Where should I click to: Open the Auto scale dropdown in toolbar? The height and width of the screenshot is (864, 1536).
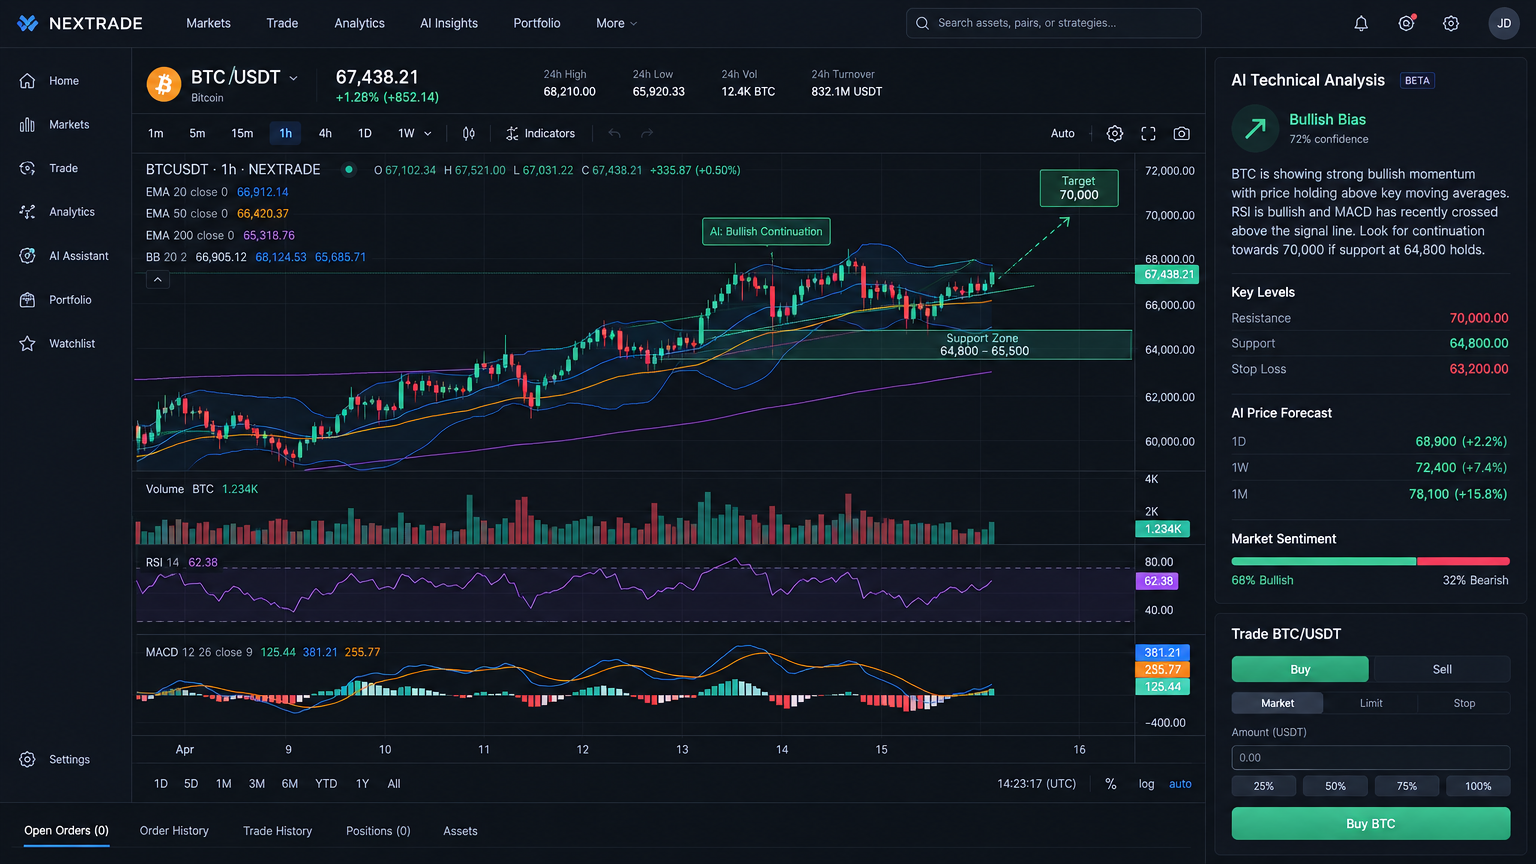coord(1063,133)
